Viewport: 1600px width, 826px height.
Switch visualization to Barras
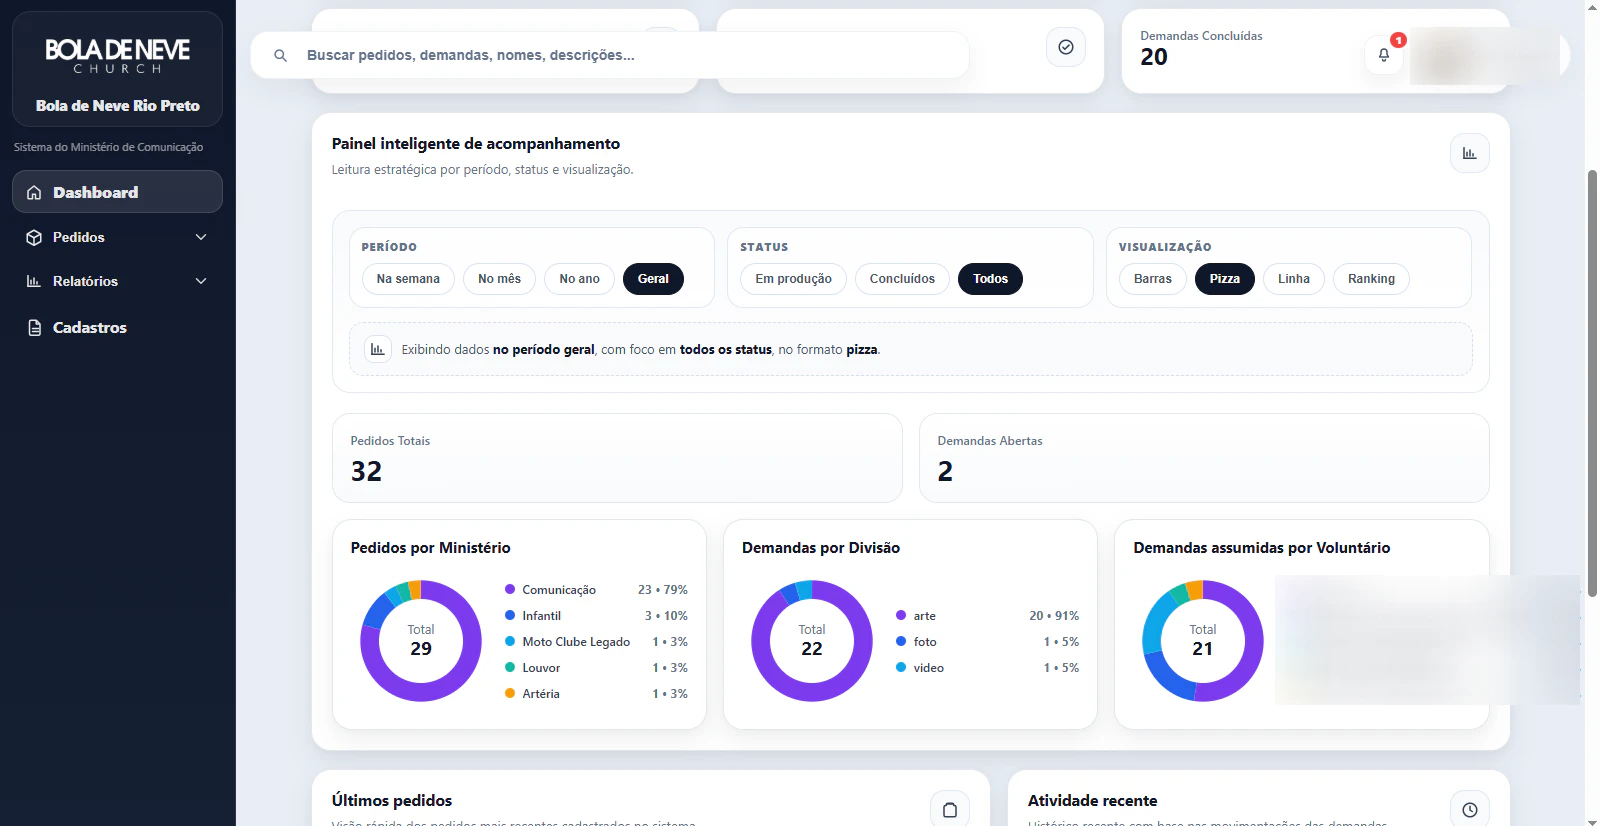1153,279
